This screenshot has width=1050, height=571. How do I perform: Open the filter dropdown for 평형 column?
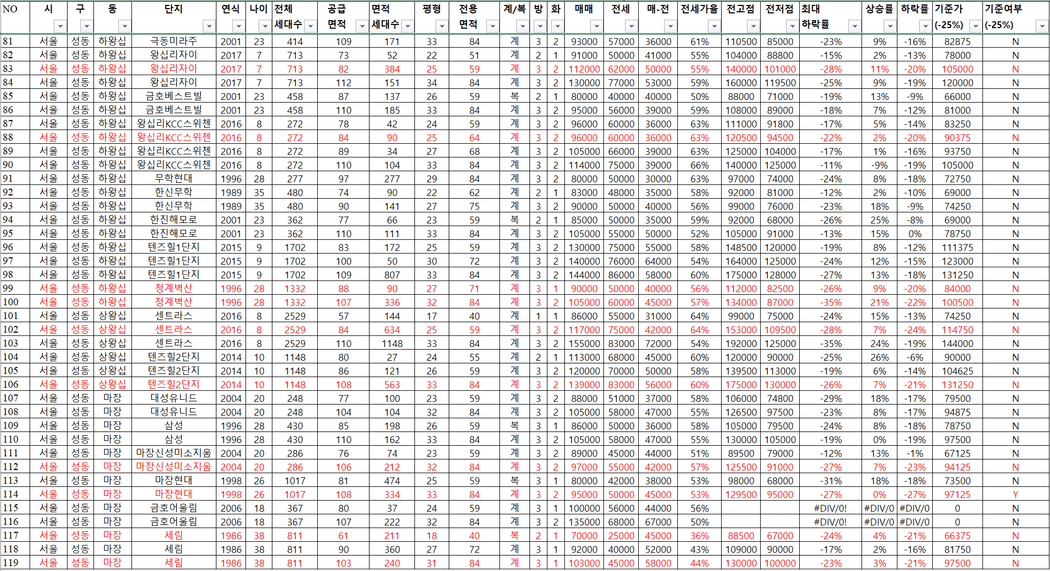(x=441, y=26)
